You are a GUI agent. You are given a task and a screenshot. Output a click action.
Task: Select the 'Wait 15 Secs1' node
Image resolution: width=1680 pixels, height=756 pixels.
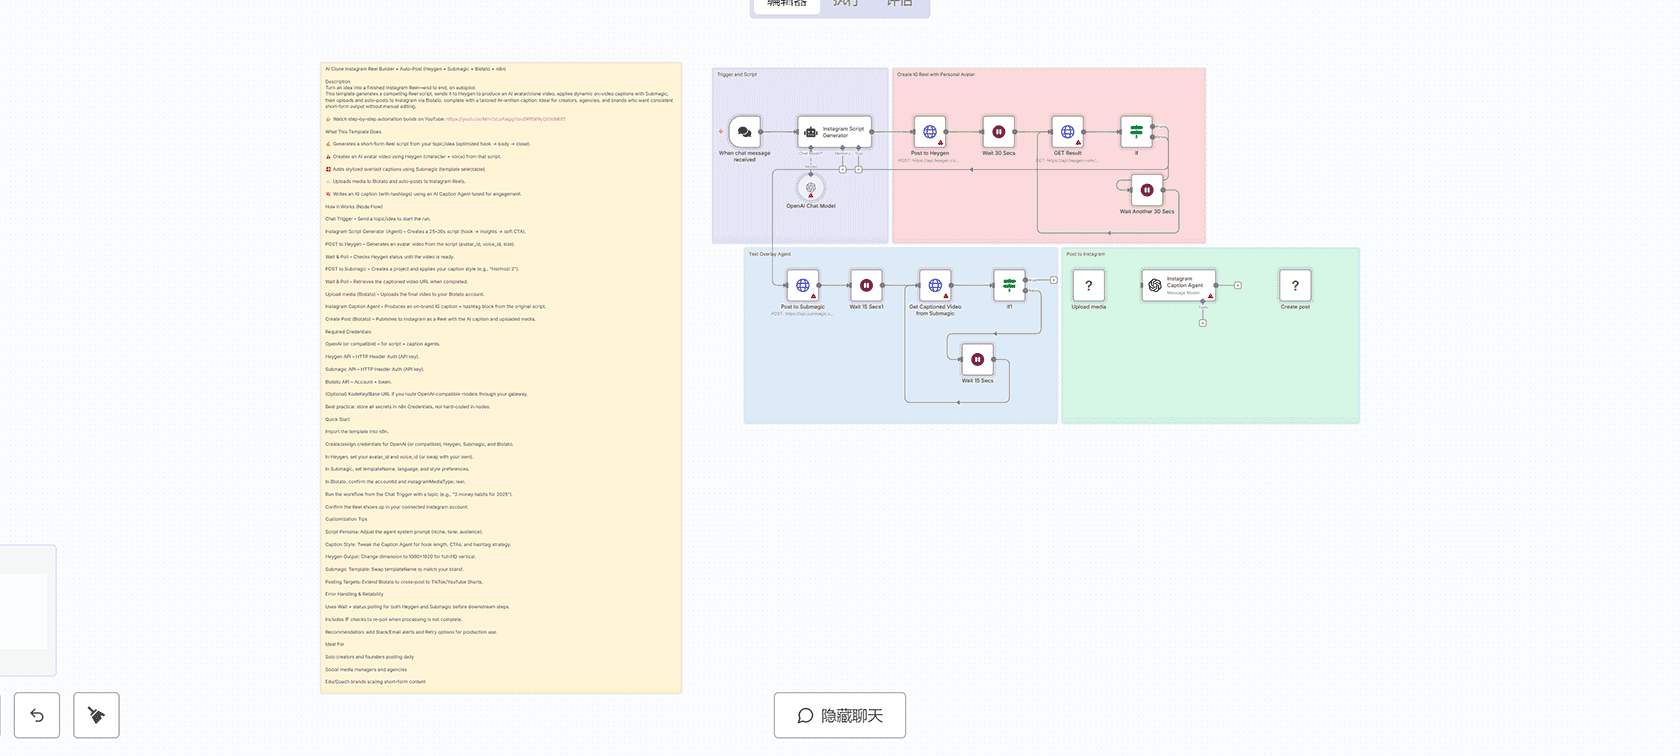click(866, 285)
